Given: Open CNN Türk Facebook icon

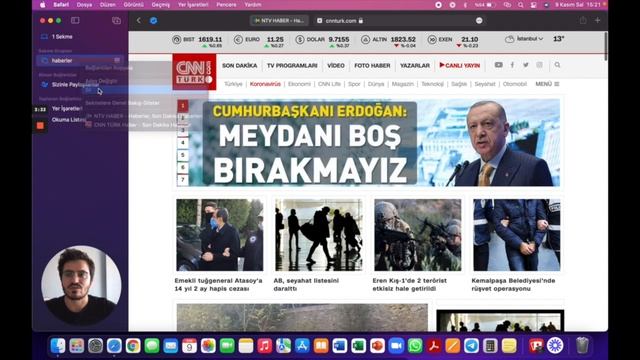Looking at the screenshot, I should click(x=512, y=65).
